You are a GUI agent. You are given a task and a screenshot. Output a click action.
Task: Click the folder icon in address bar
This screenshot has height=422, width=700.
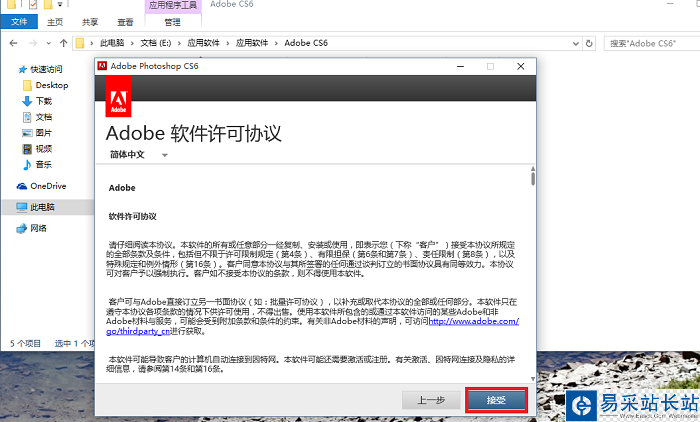click(x=80, y=43)
